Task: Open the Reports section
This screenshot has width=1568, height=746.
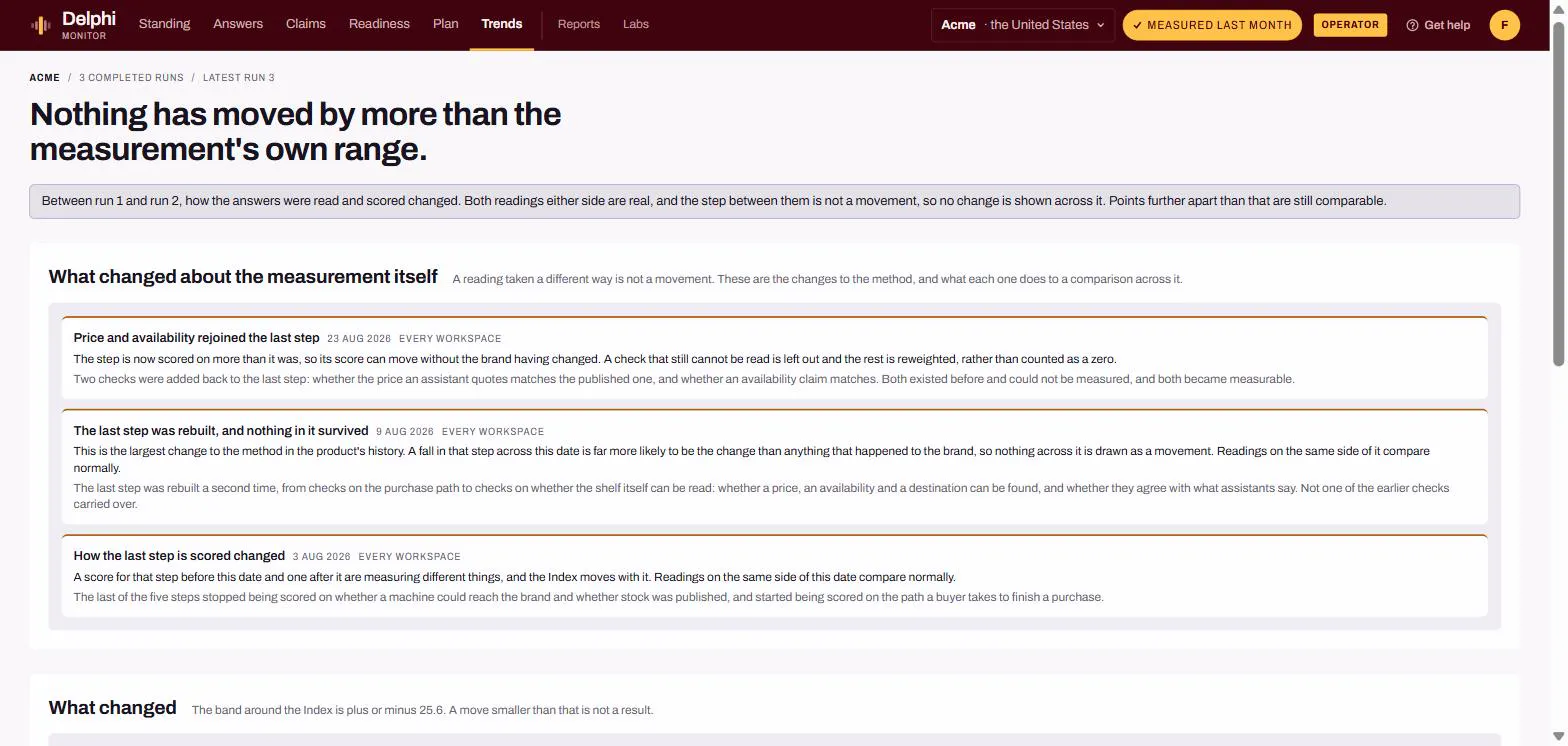Action: tap(579, 24)
